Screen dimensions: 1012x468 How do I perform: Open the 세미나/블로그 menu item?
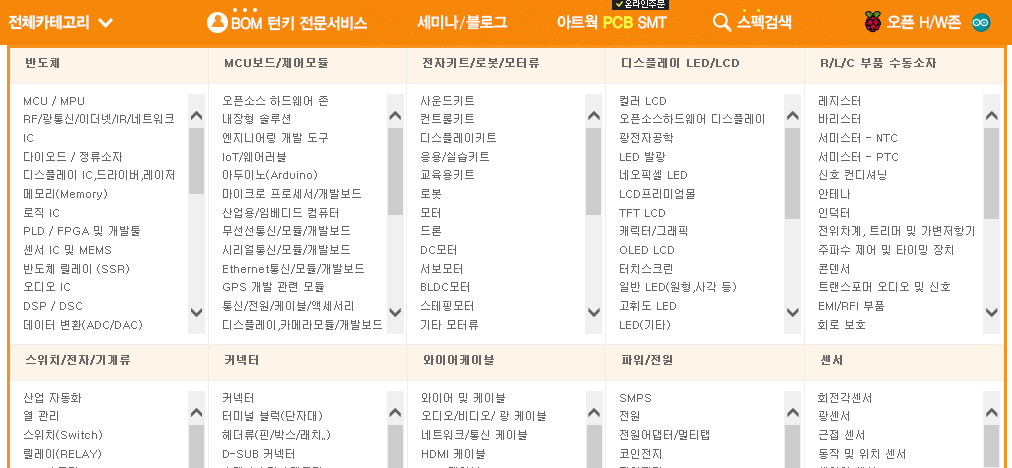462,23
